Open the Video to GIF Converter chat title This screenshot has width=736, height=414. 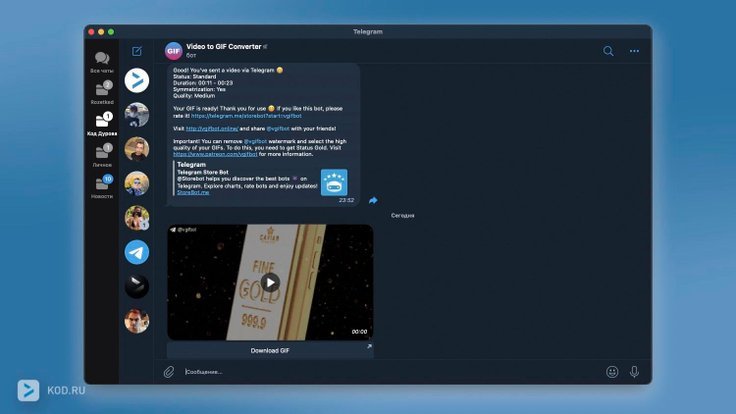(223, 46)
